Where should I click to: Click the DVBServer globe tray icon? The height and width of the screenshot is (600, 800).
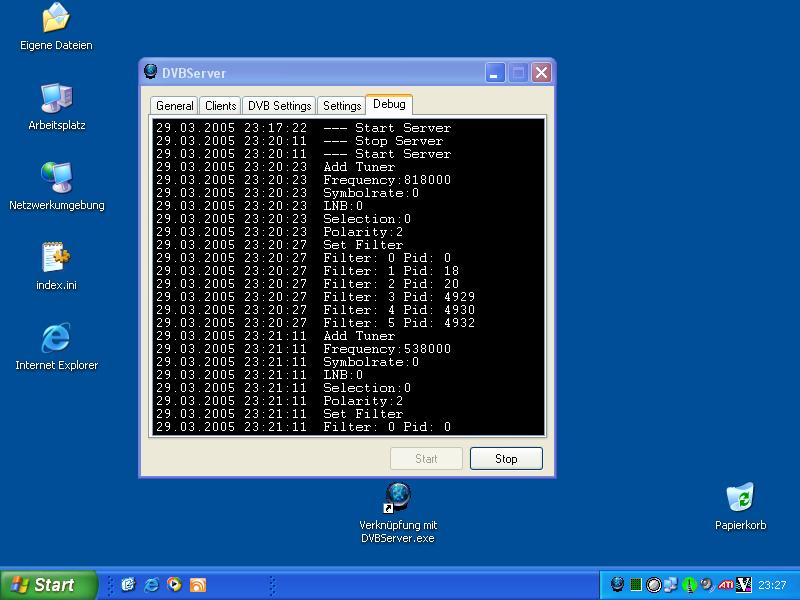tap(617, 585)
